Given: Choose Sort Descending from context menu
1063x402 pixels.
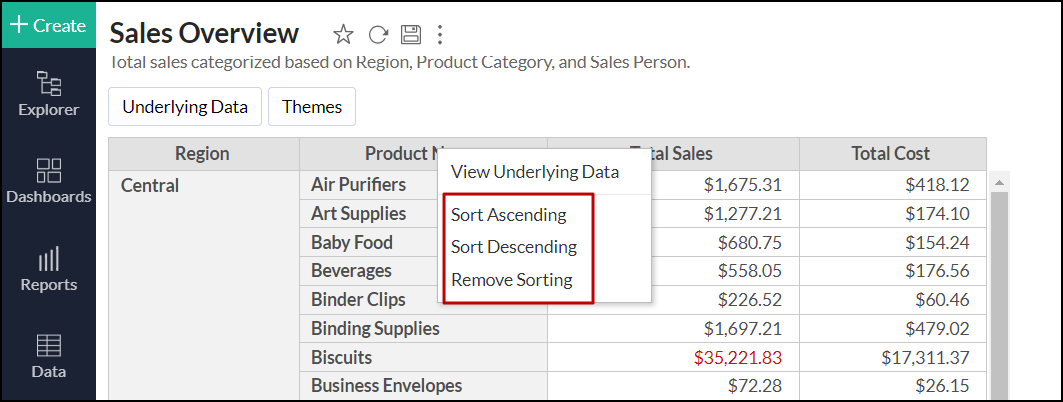Looking at the screenshot, I should [514, 247].
